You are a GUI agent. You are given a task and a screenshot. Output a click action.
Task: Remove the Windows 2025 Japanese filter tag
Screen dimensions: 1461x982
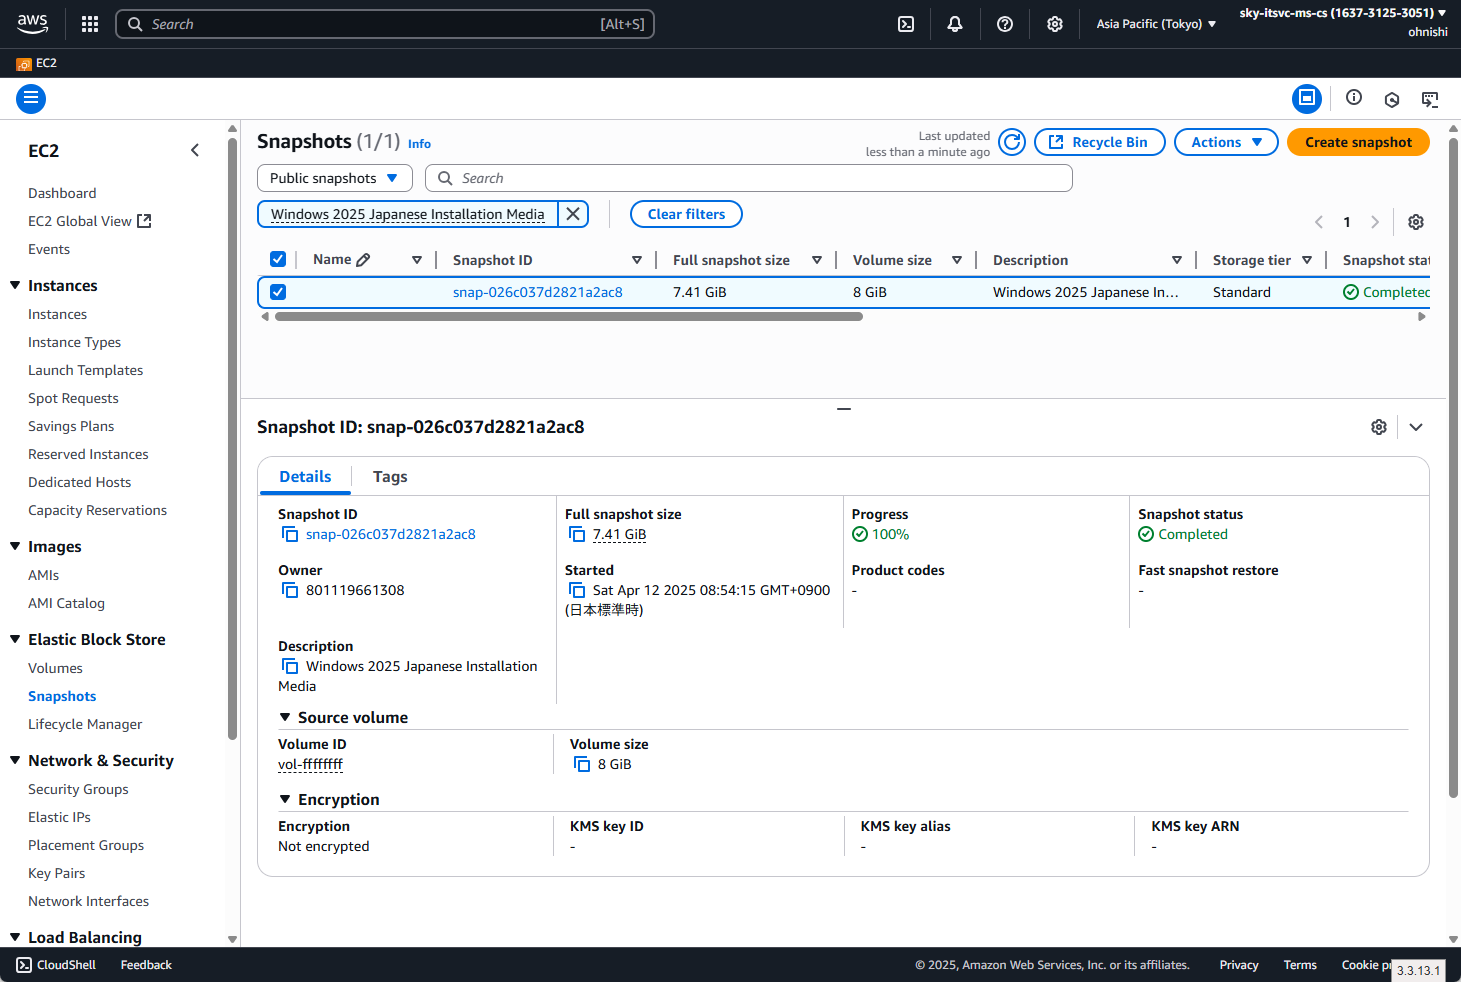[572, 213]
